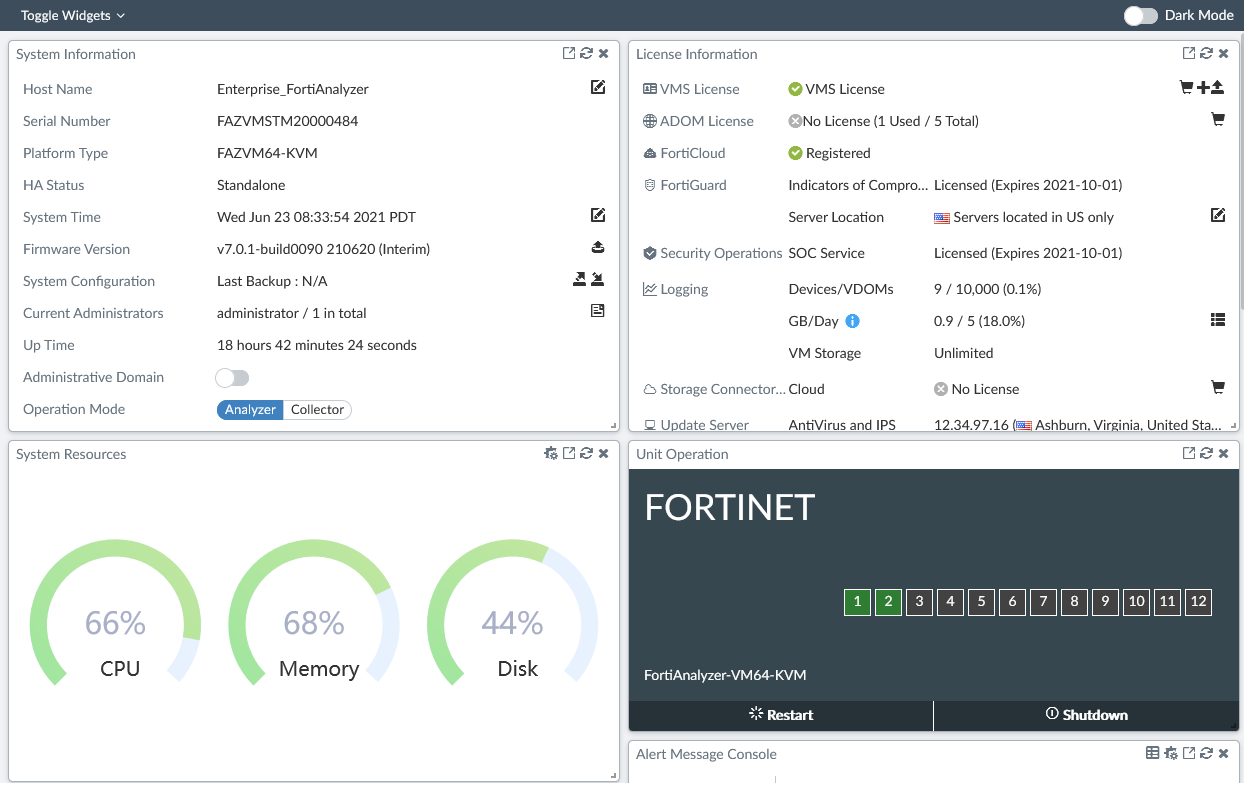
Task: View current administrator details icon
Action: point(597,310)
